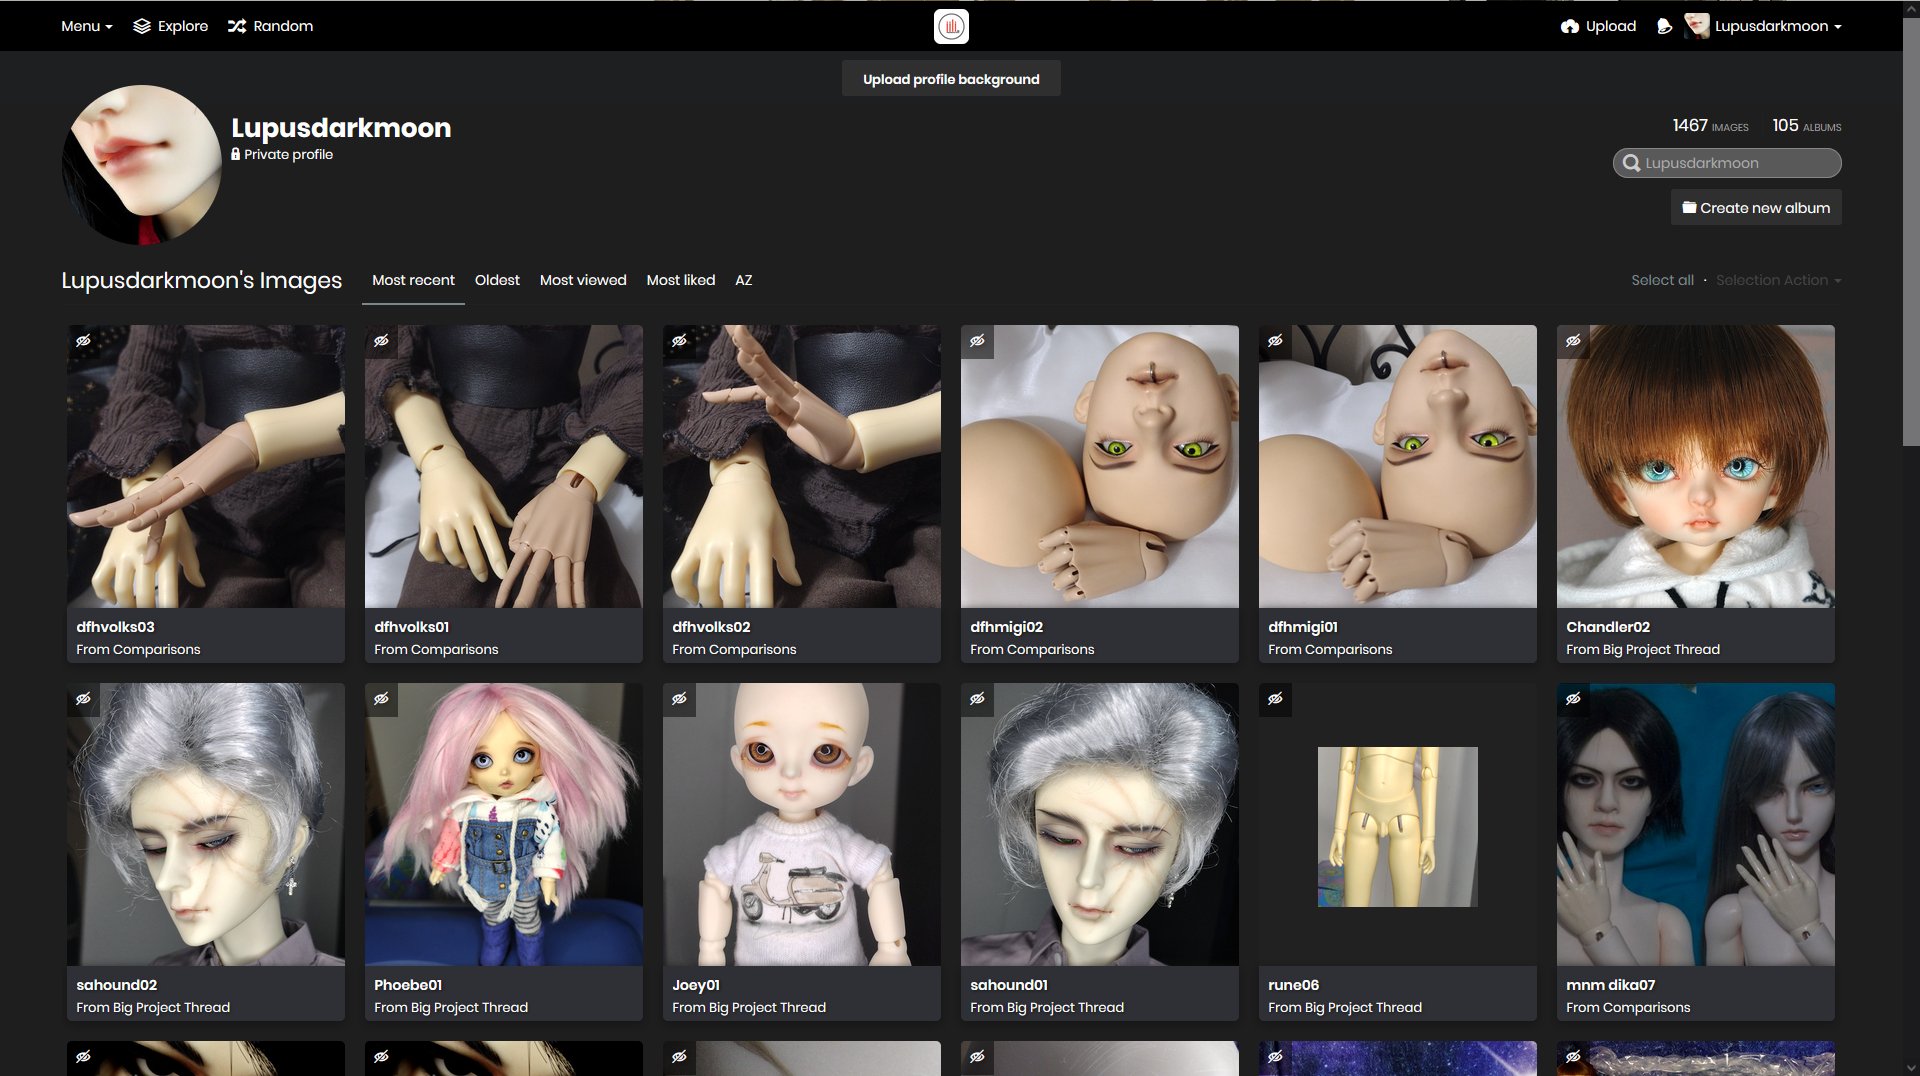This screenshot has width=1920, height=1076.
Task: Open the Menu dropdown
Action: (86, 26)
